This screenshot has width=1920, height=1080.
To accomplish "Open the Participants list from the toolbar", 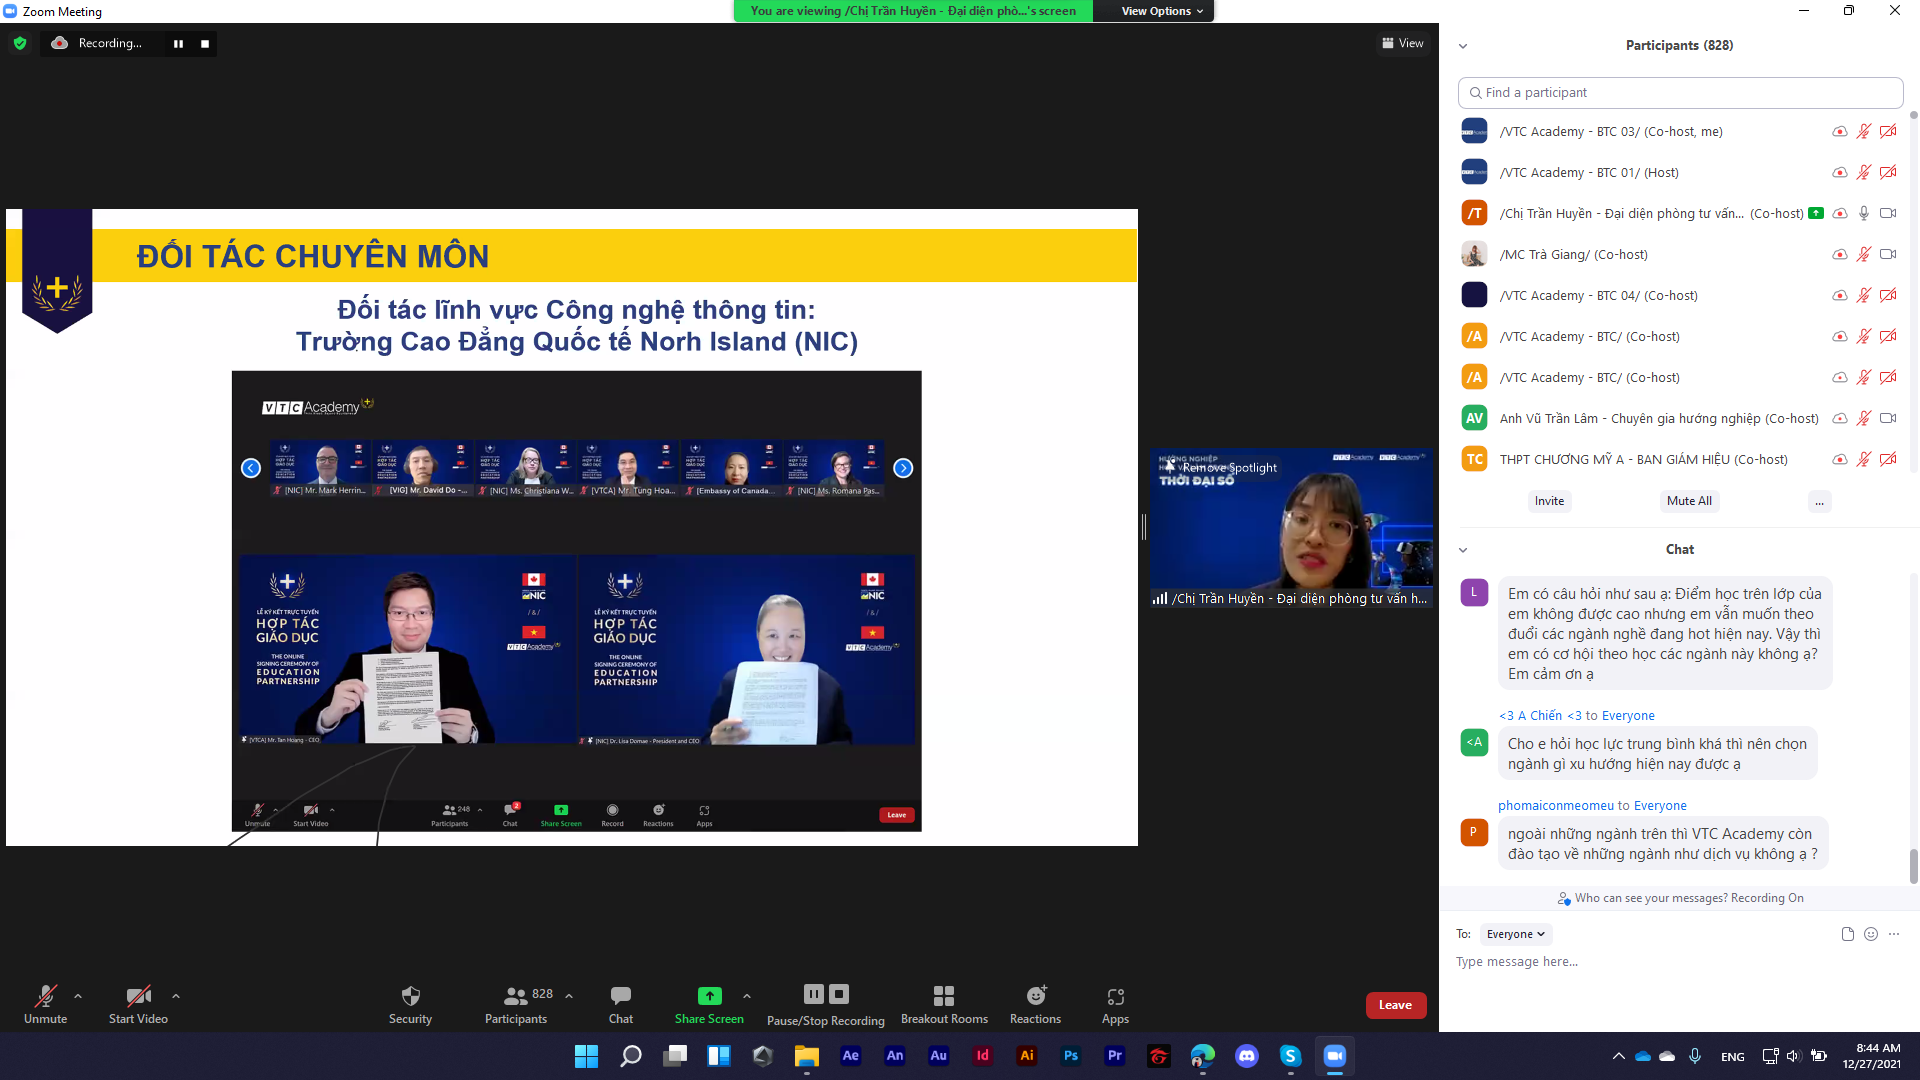I will click(x=516, y=1003).
